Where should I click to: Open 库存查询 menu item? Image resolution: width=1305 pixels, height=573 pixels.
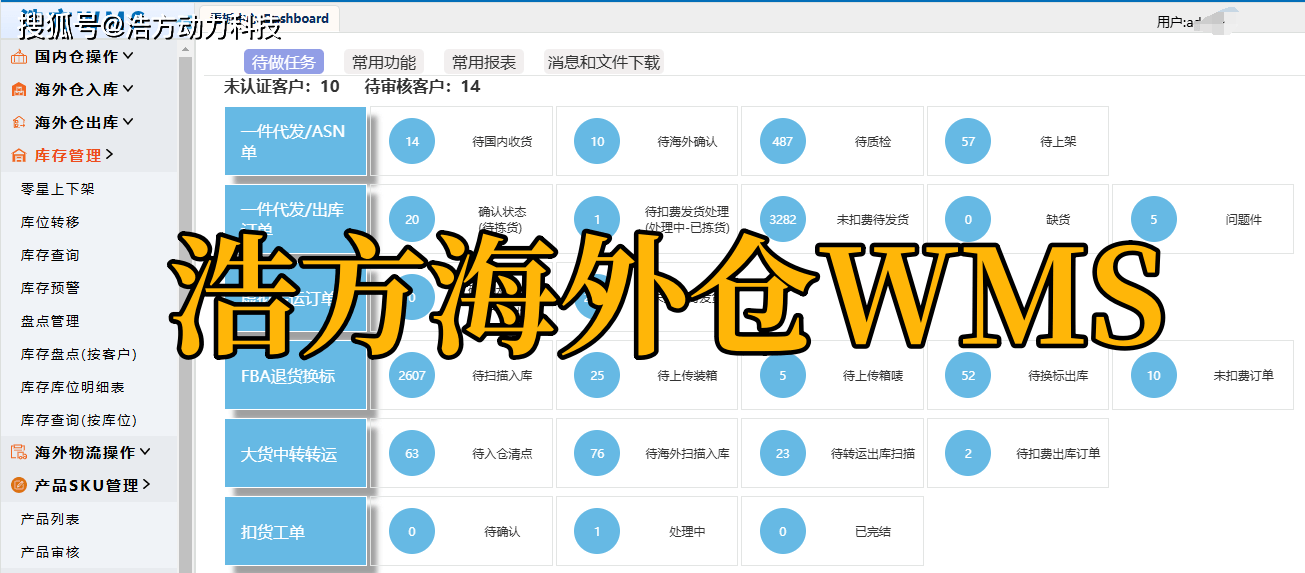click(x=50, y=255)
